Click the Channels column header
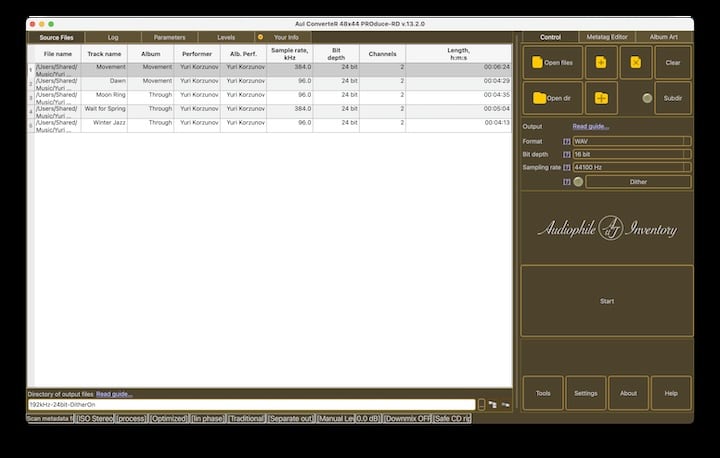 tap(382, 54)
